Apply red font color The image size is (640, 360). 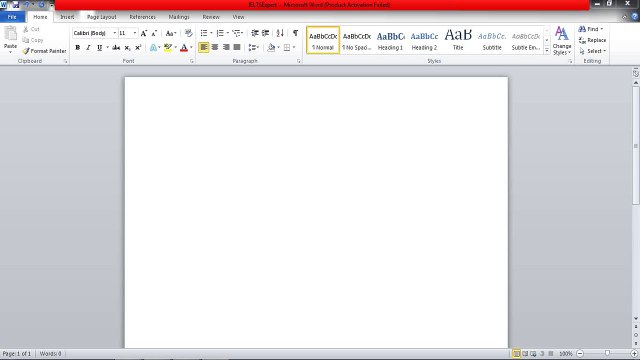[184, 48]
